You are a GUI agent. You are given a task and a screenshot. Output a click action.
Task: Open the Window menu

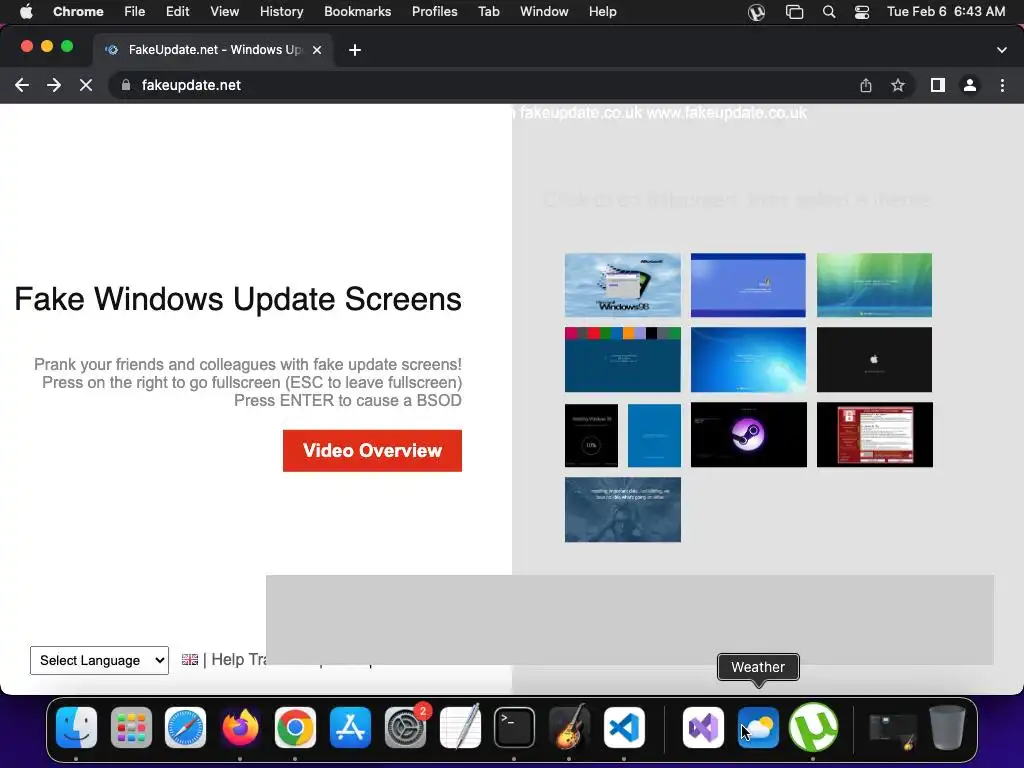click(544, 11)
